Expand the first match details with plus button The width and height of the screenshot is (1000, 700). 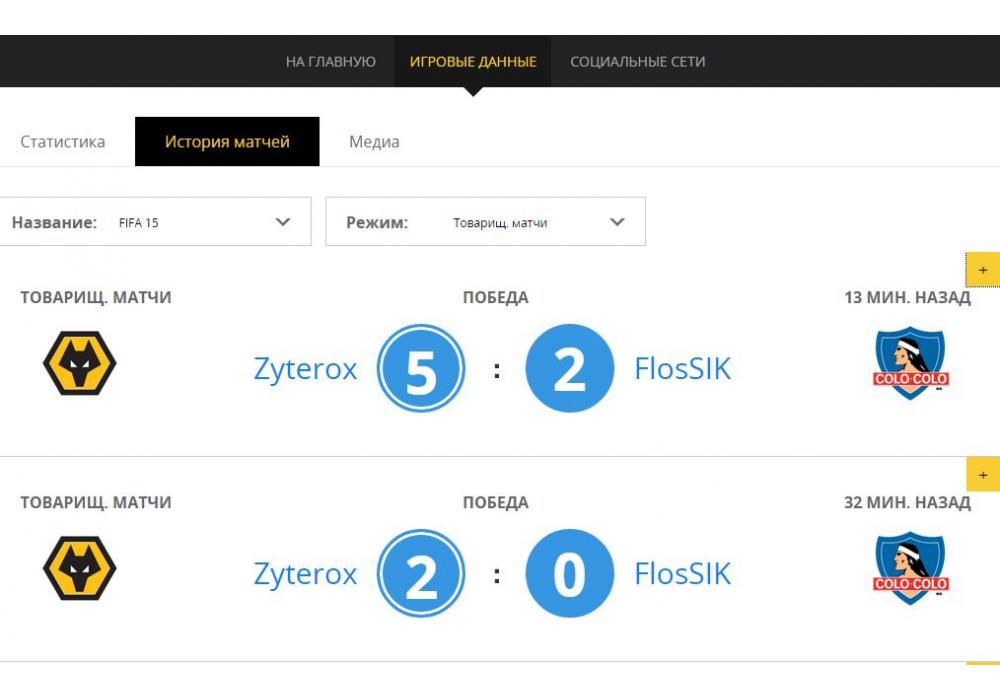coord(982,270)
